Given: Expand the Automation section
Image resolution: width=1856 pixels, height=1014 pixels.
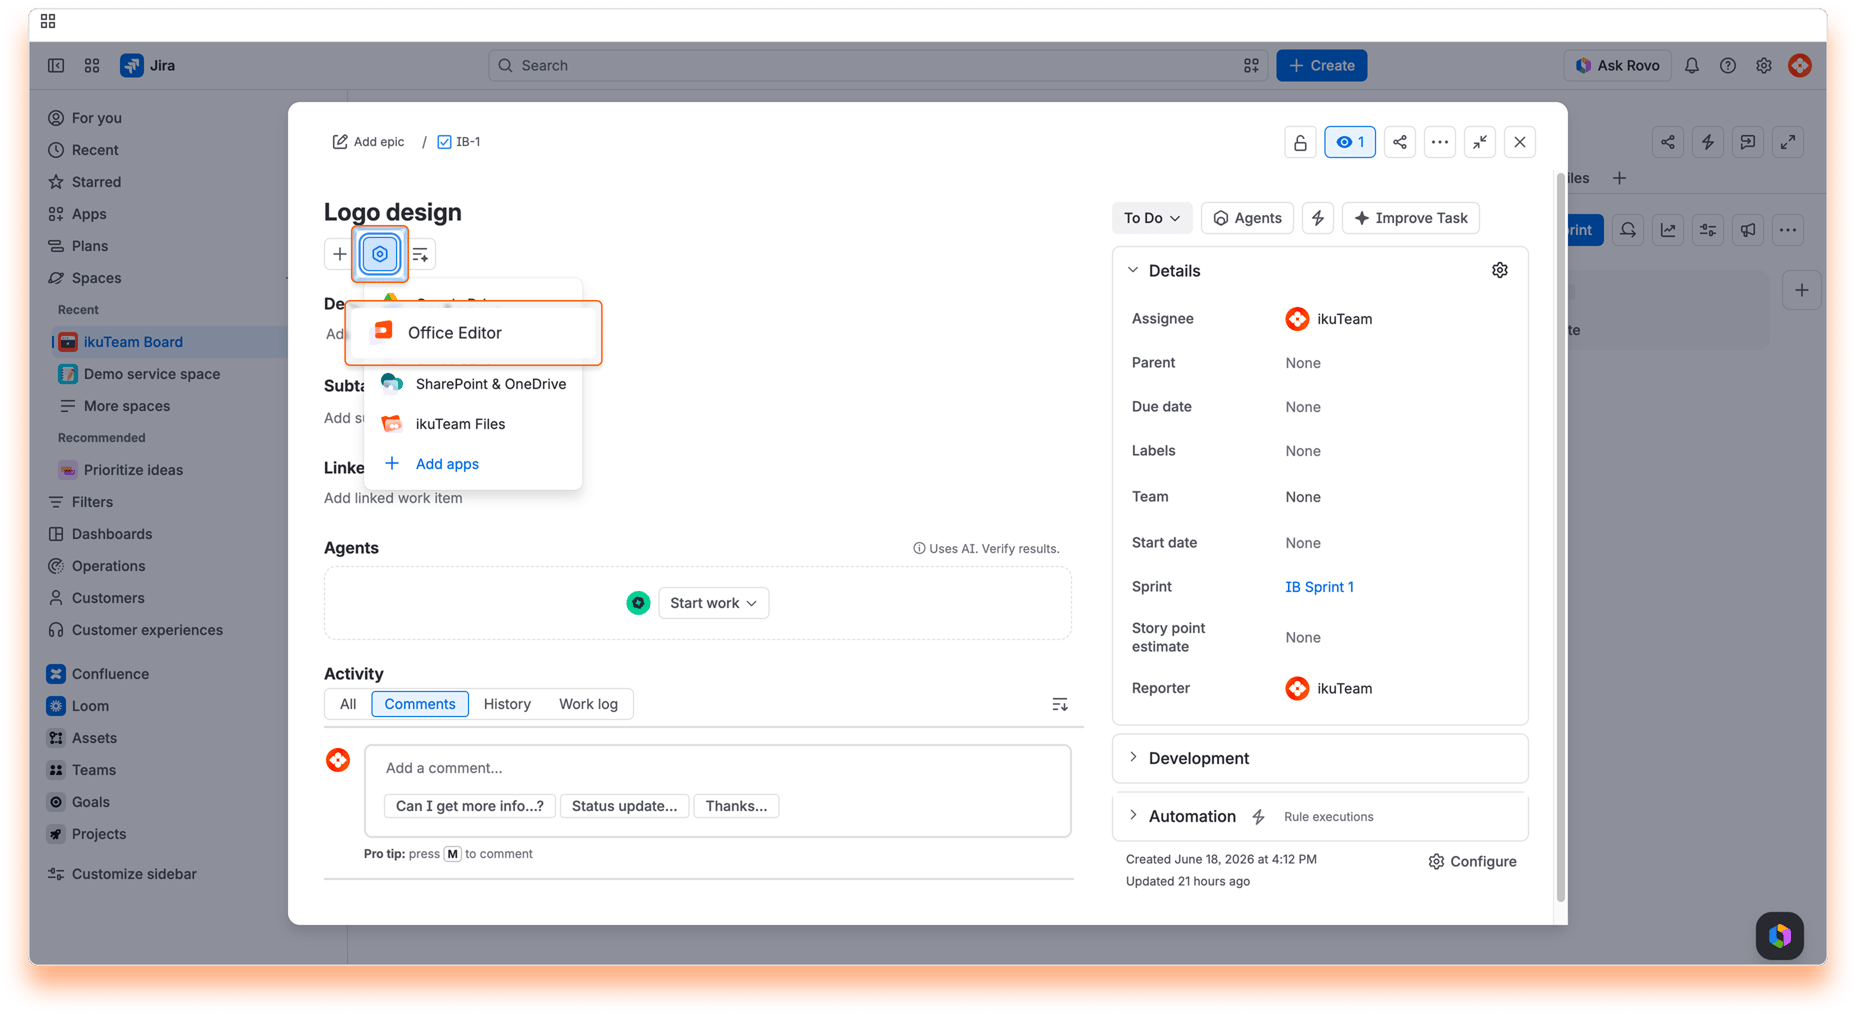Looking at the screenshot, I should click(1133, 816).
